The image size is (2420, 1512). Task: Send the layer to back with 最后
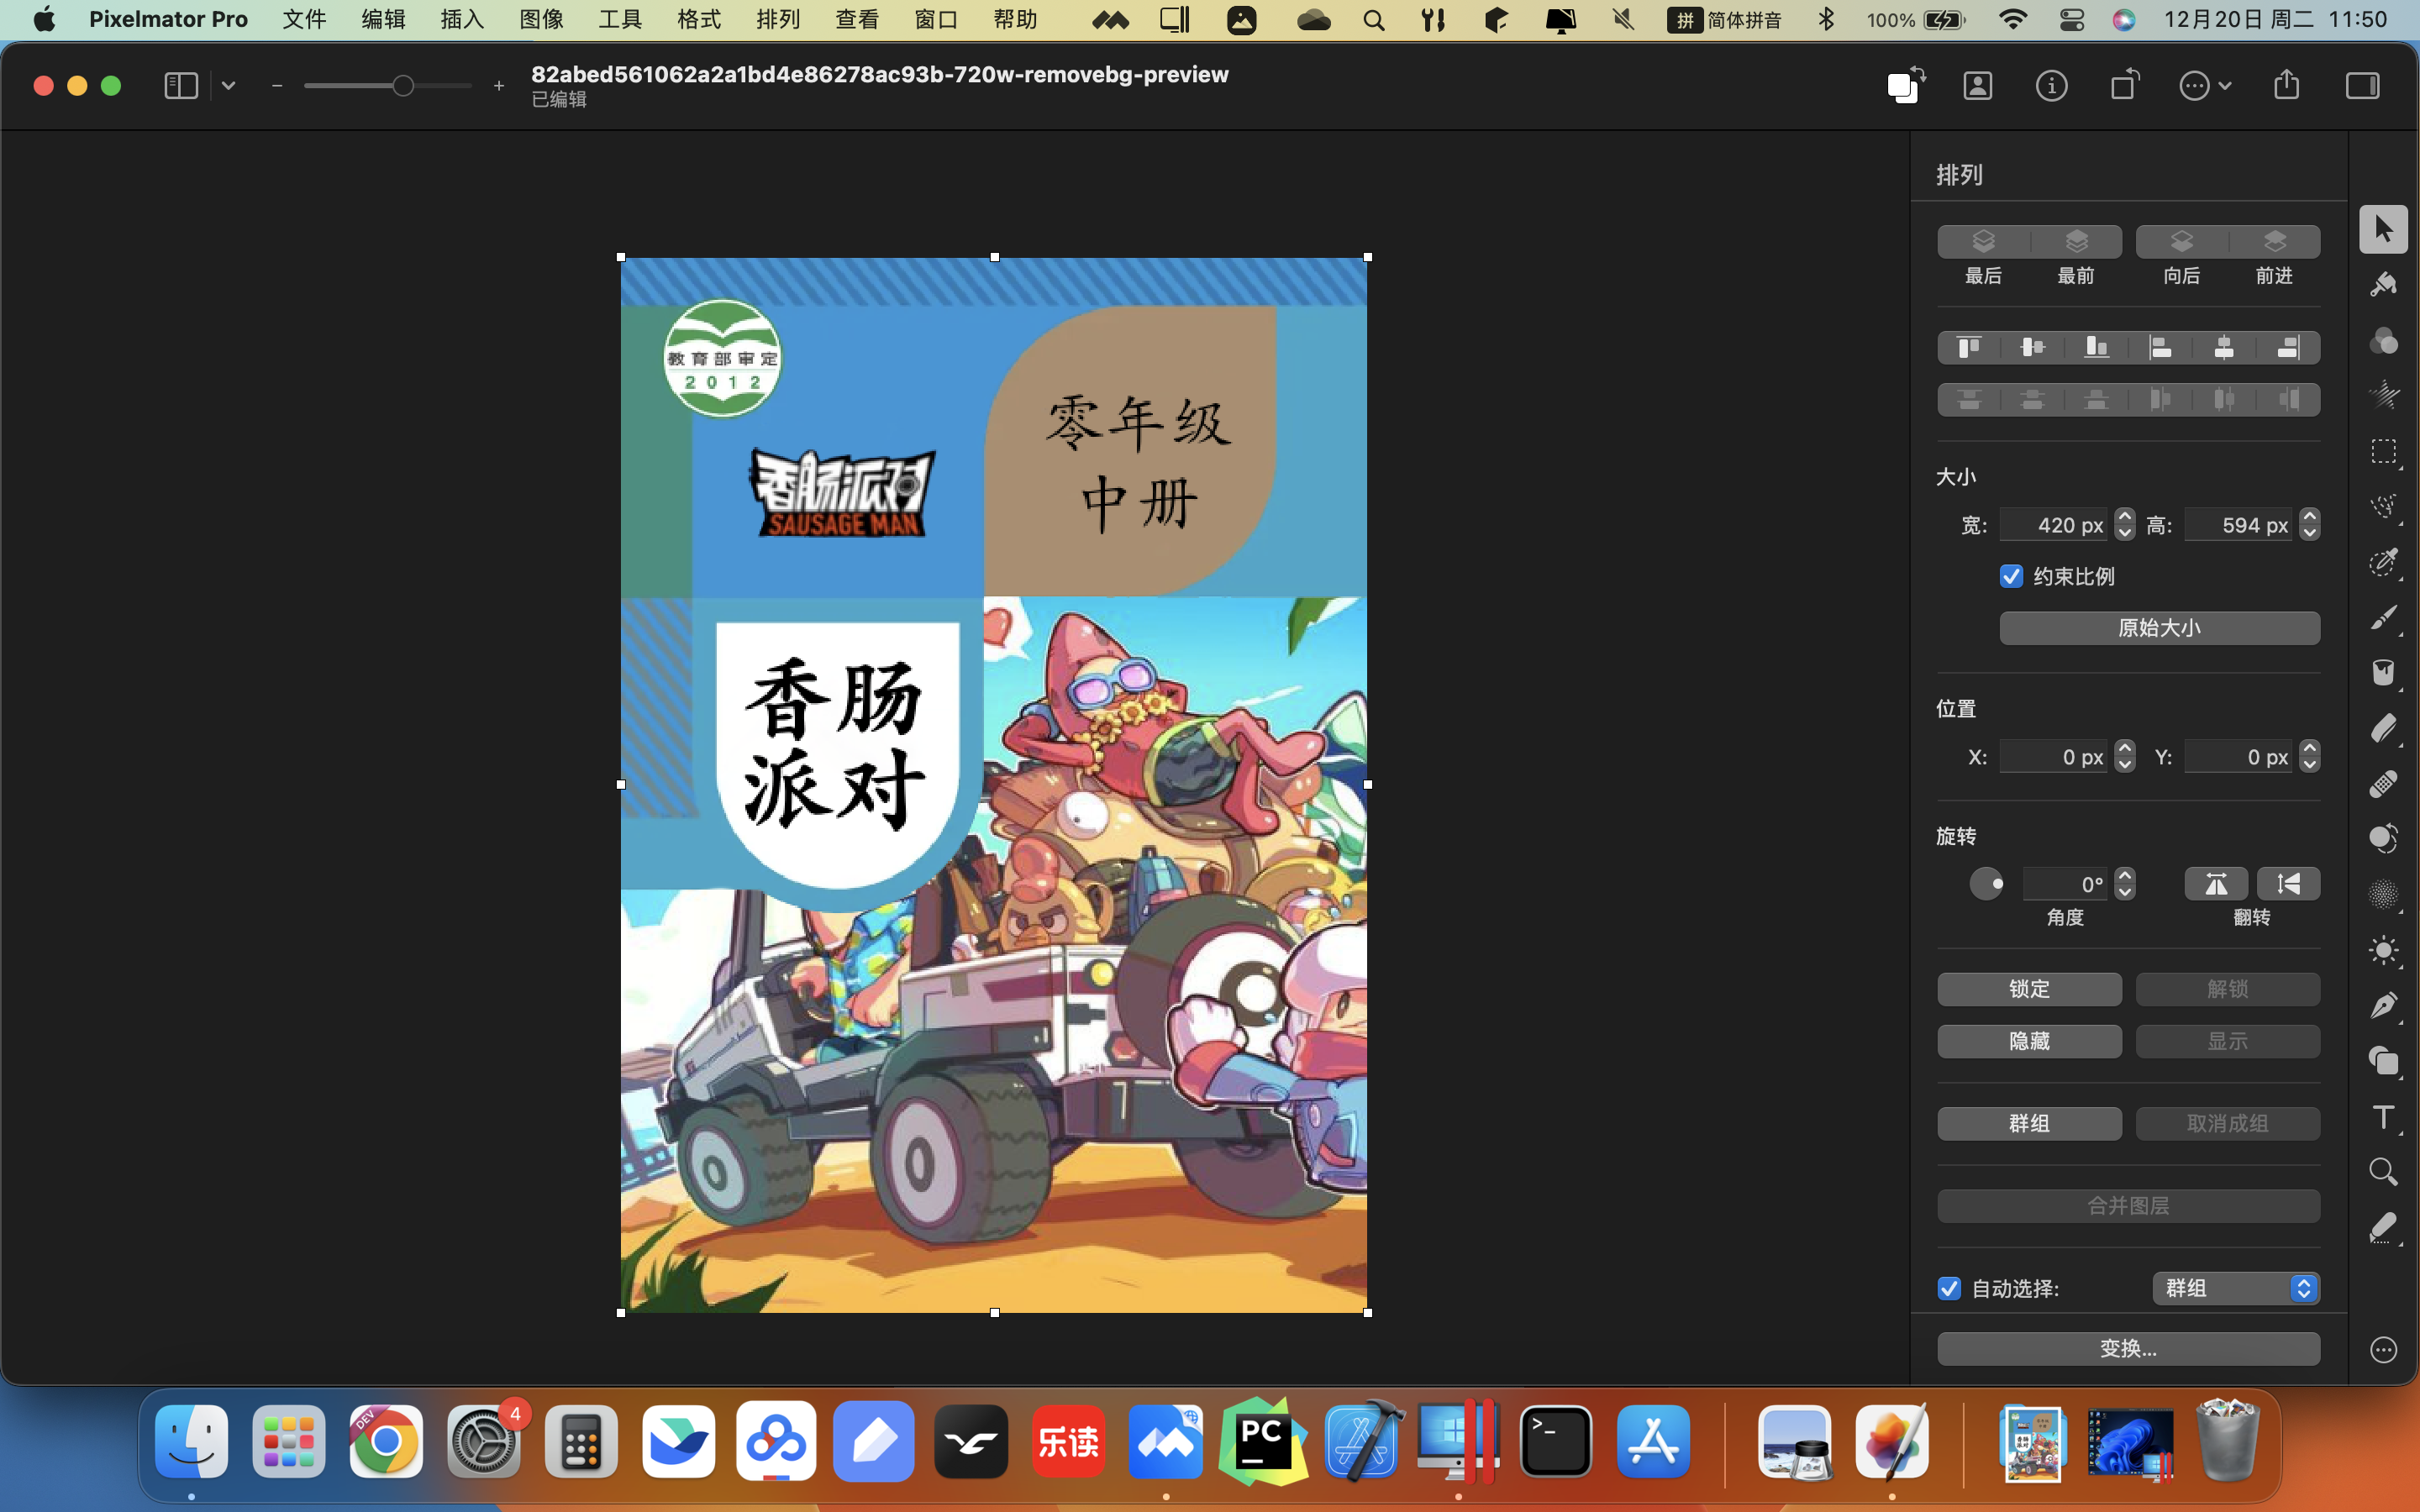tap(1983, 242)
